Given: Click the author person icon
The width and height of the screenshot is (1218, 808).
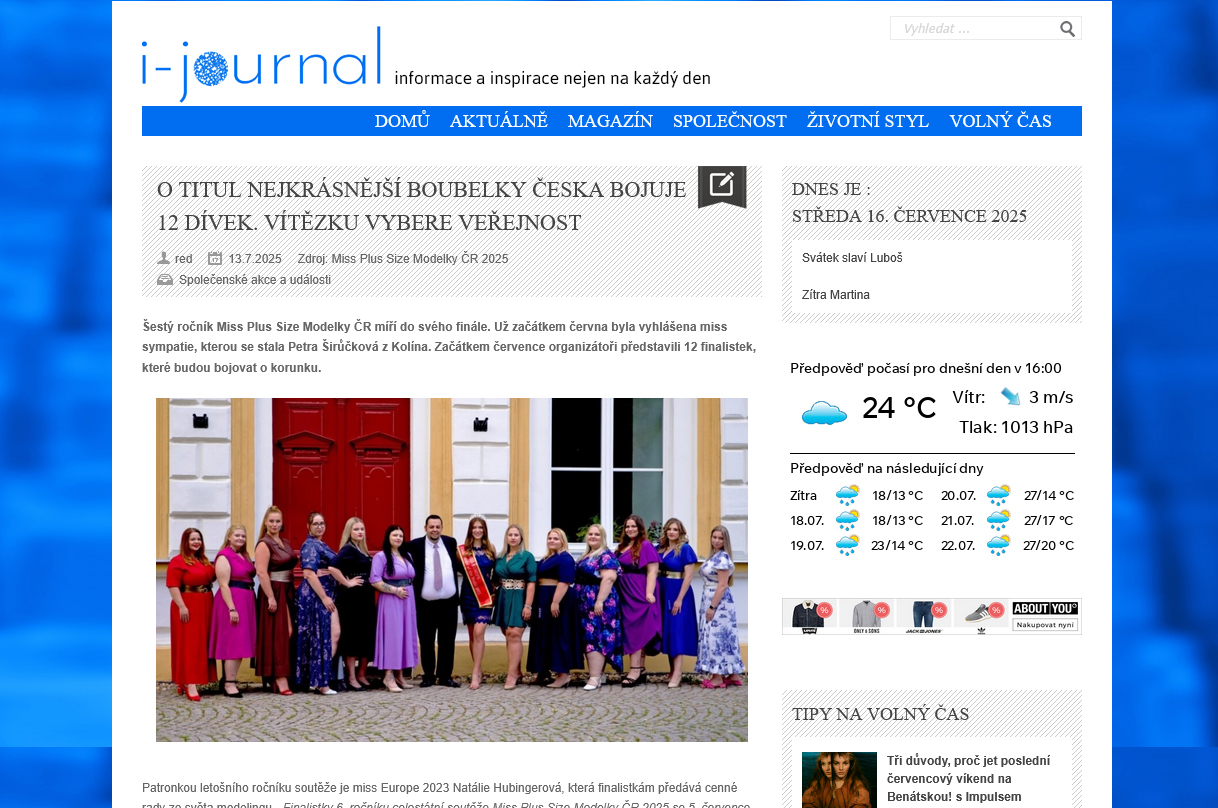Looking at the screenshot, I should [x=164, y=258].
